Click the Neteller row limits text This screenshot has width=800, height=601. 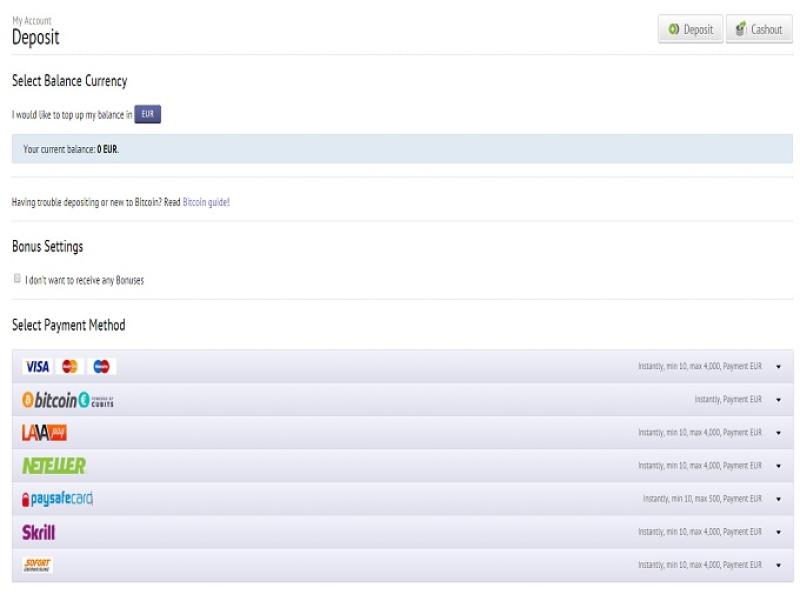699,466
